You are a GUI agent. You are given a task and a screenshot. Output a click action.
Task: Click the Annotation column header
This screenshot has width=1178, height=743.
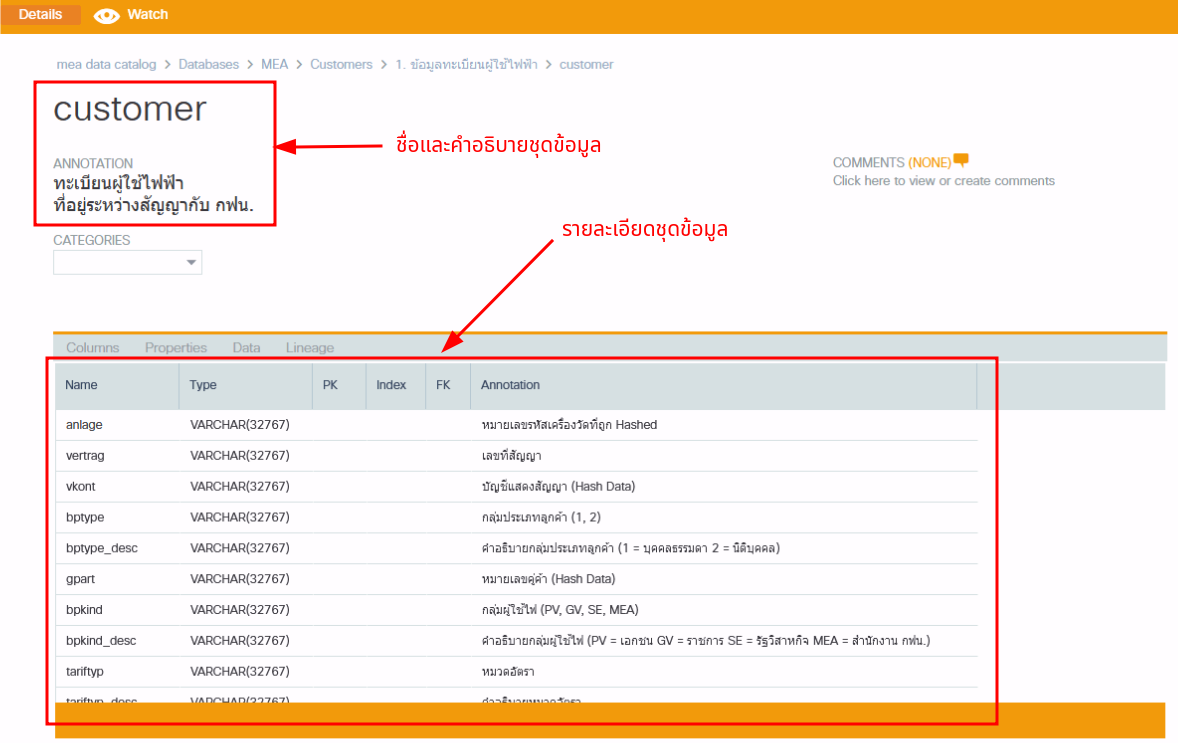pyautogui.click(x=510, y=385)
